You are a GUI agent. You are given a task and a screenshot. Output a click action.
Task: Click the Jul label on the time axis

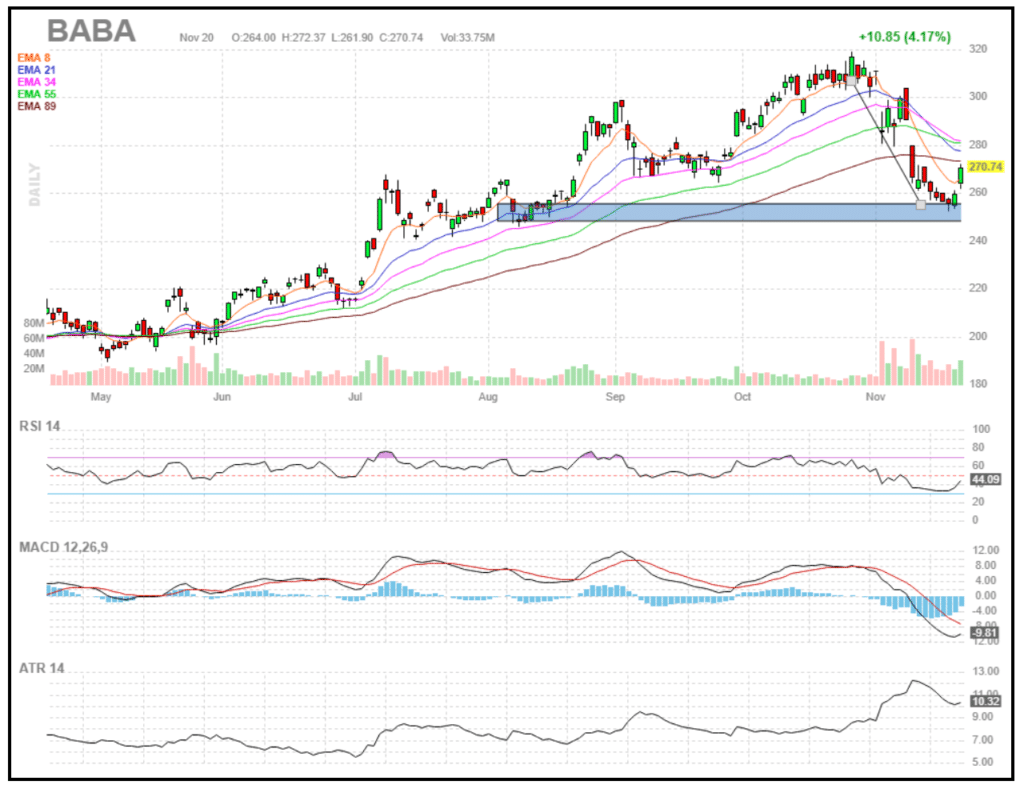point(355,396)
